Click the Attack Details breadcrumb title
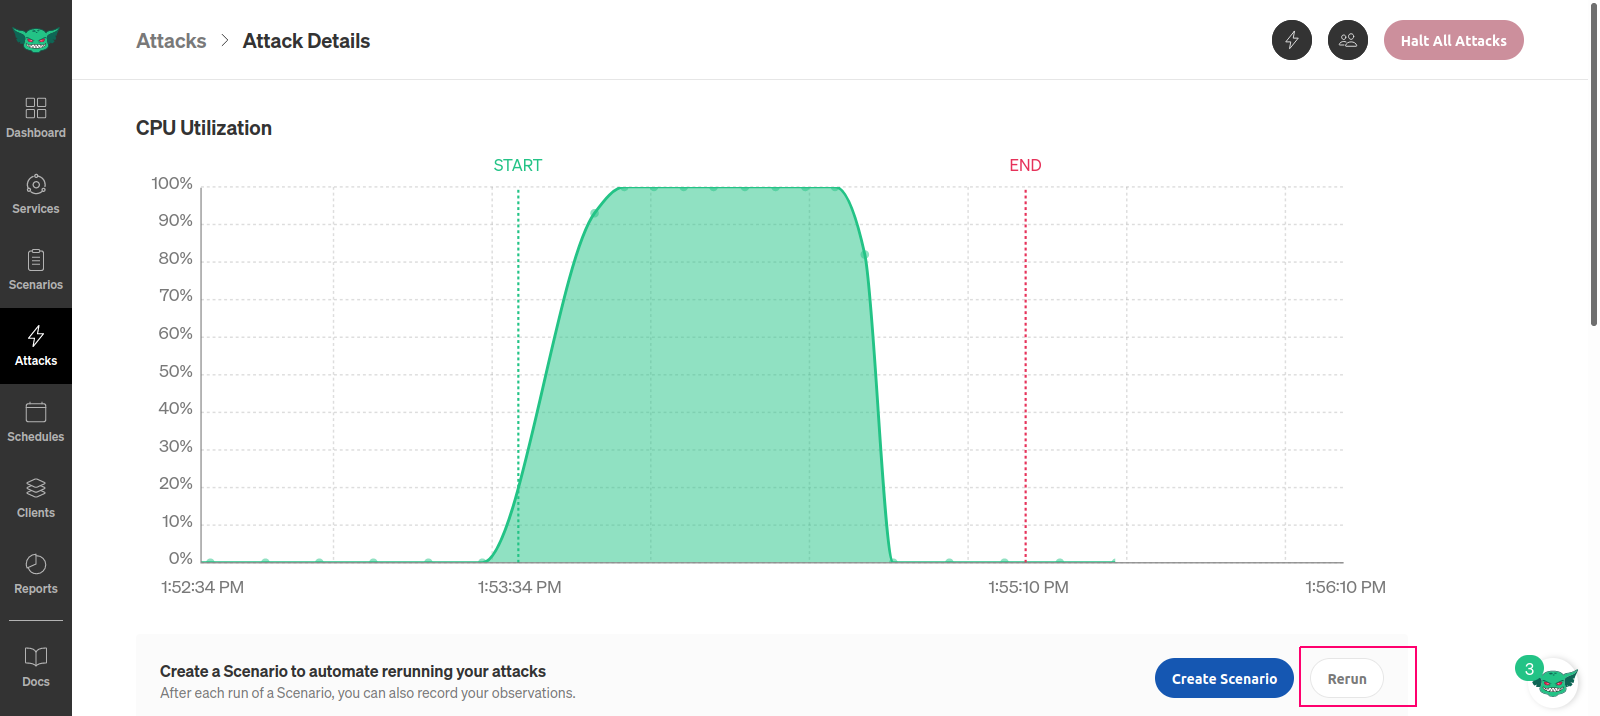 (306, 41)
